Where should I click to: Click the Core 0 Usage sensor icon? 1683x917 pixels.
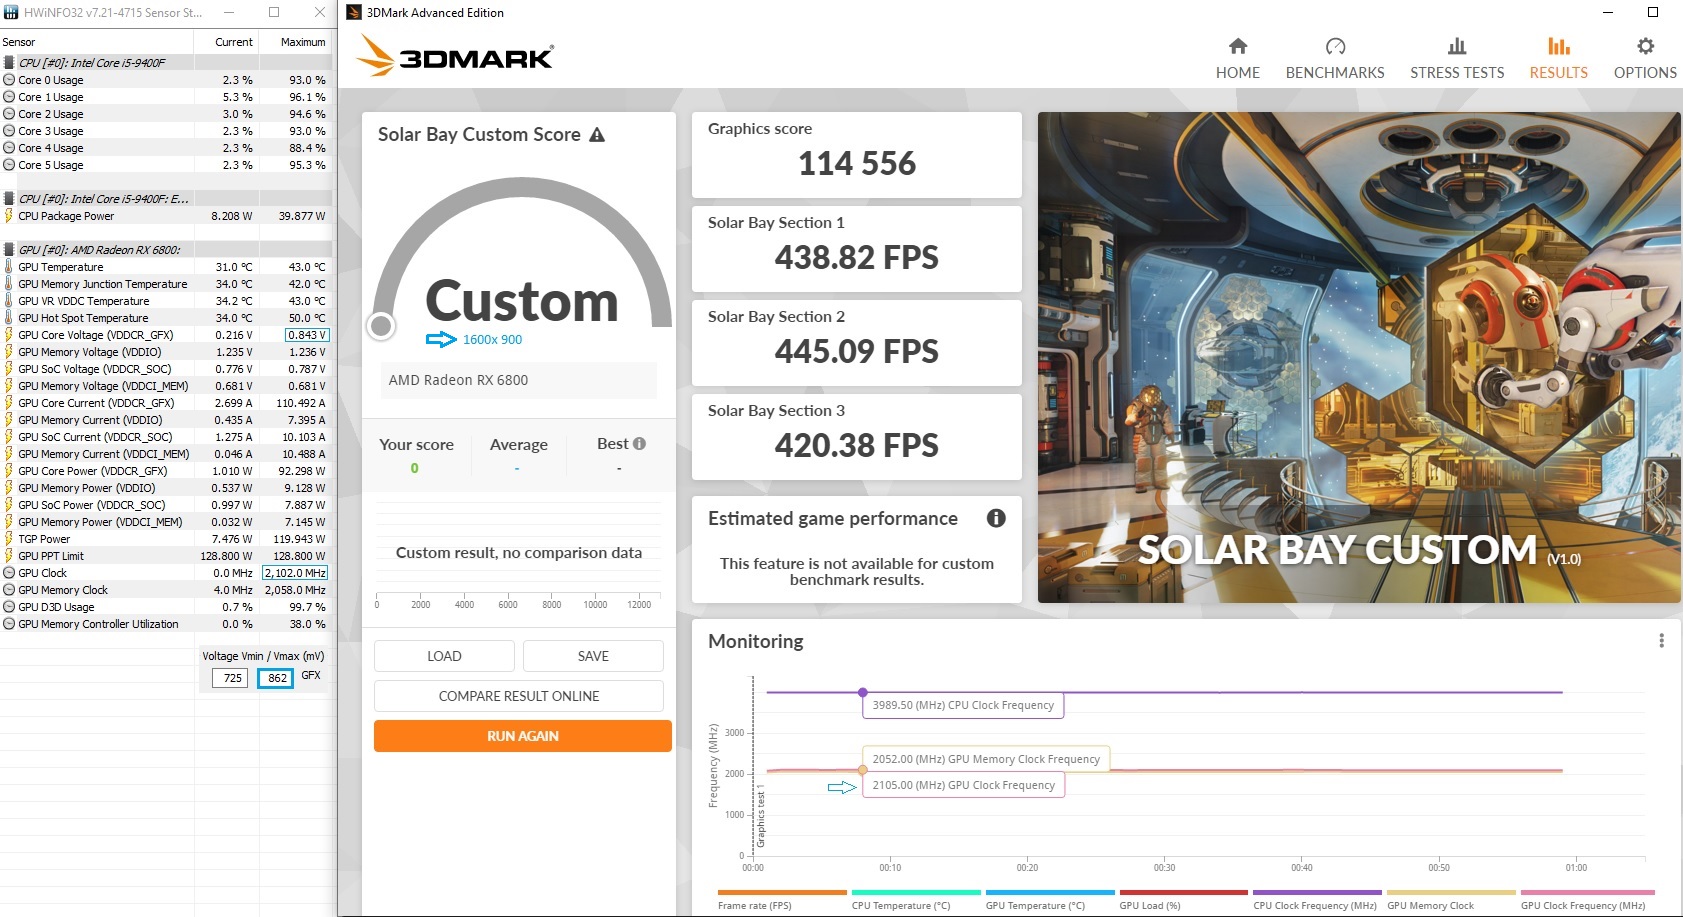click(9, 80)
